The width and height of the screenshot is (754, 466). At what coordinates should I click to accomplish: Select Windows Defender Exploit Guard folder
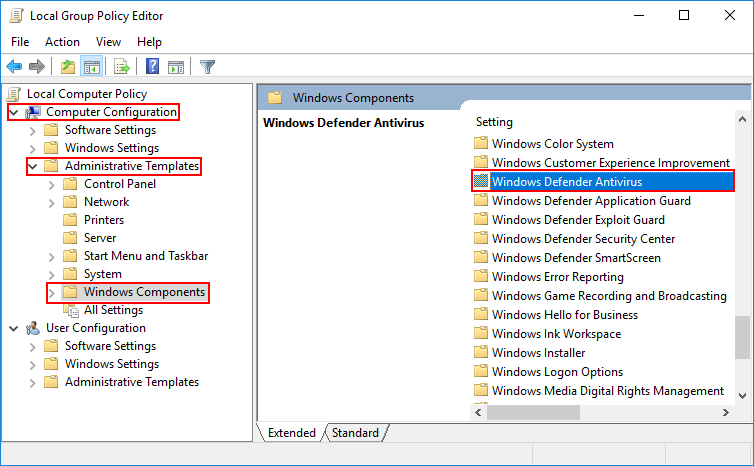[x=578, y=219]
